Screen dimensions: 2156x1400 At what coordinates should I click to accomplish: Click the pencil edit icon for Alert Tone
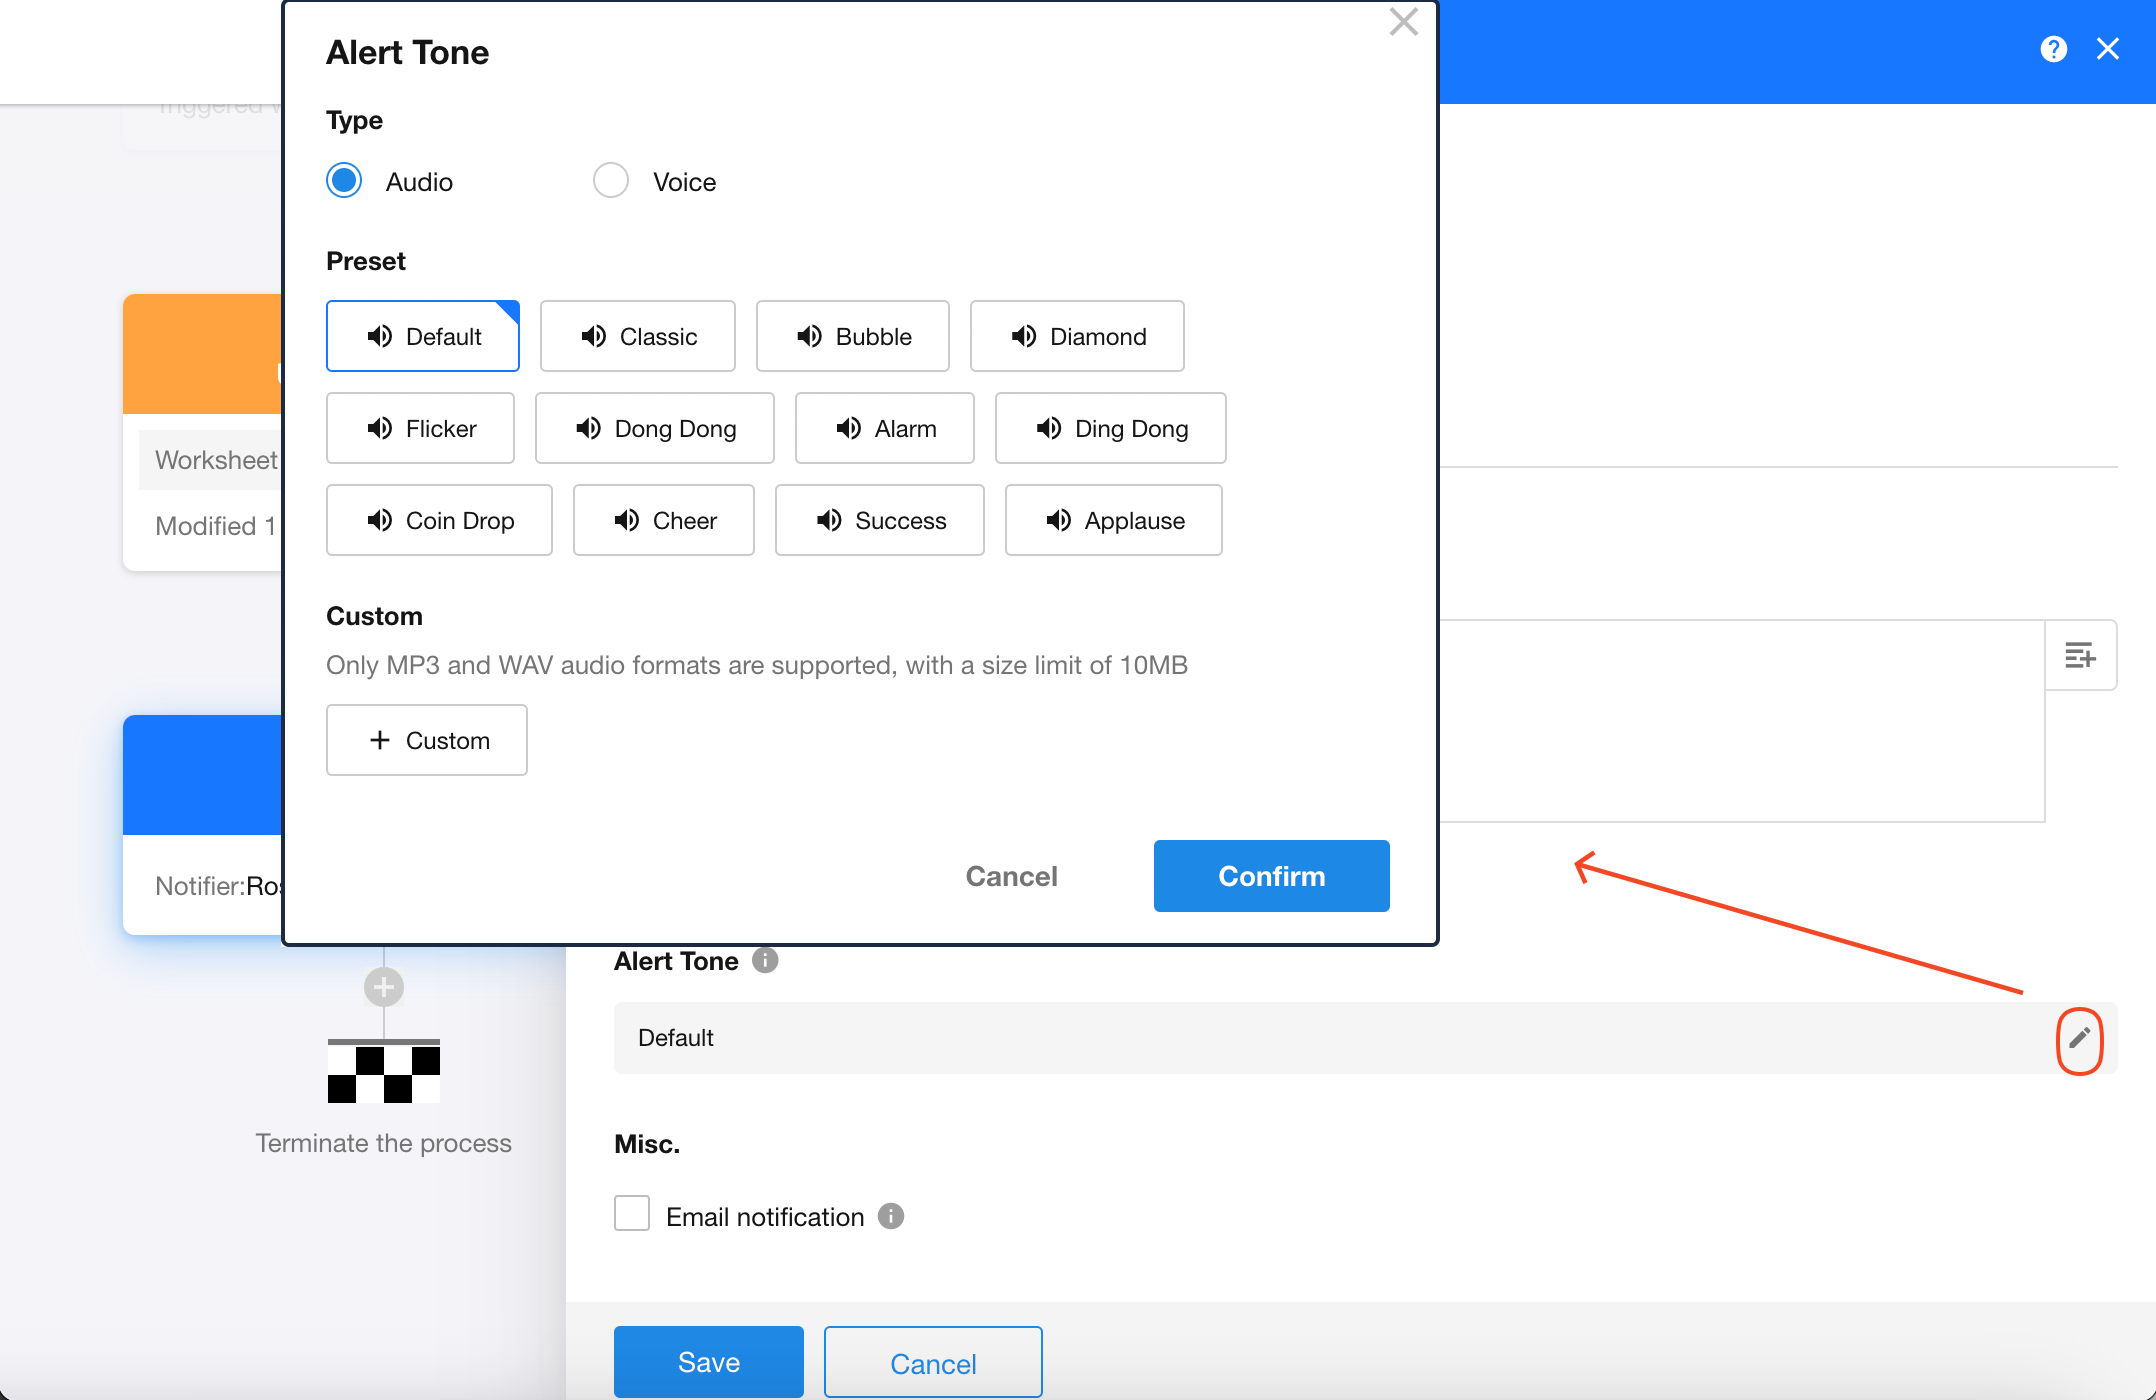coord(2079,1039)
